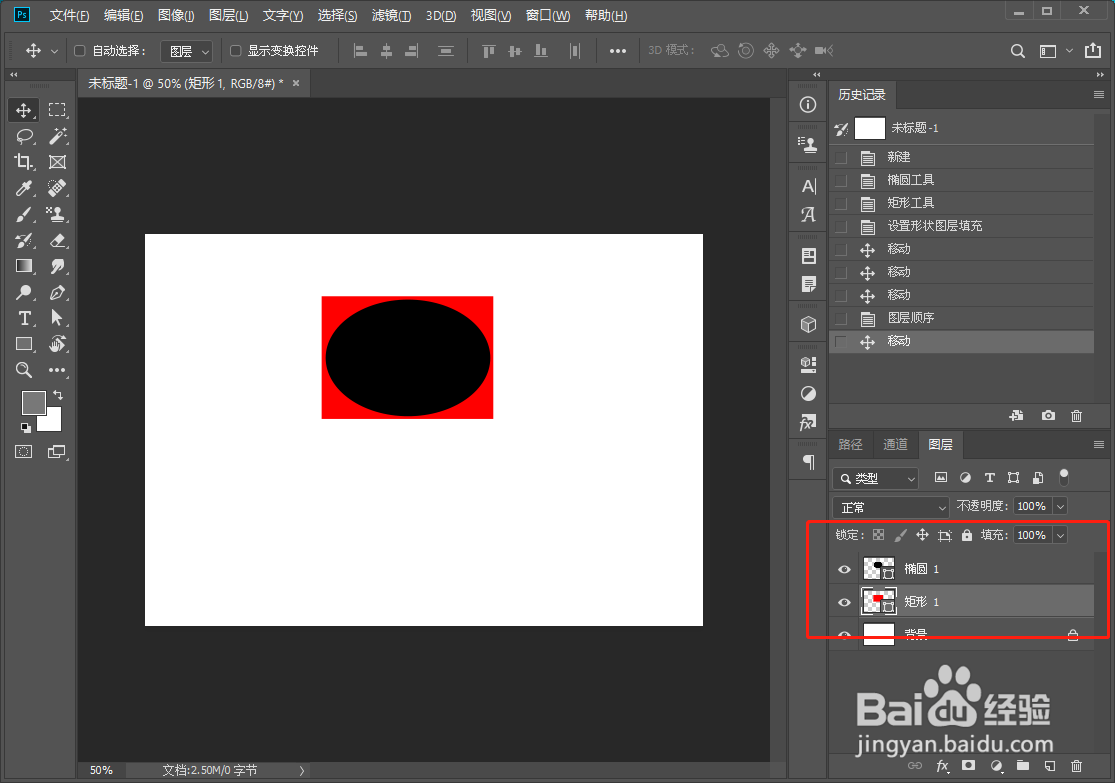The image size is (1115, 783).
Task: Hide the 矩形 1 layer
Action: (844, 602)
